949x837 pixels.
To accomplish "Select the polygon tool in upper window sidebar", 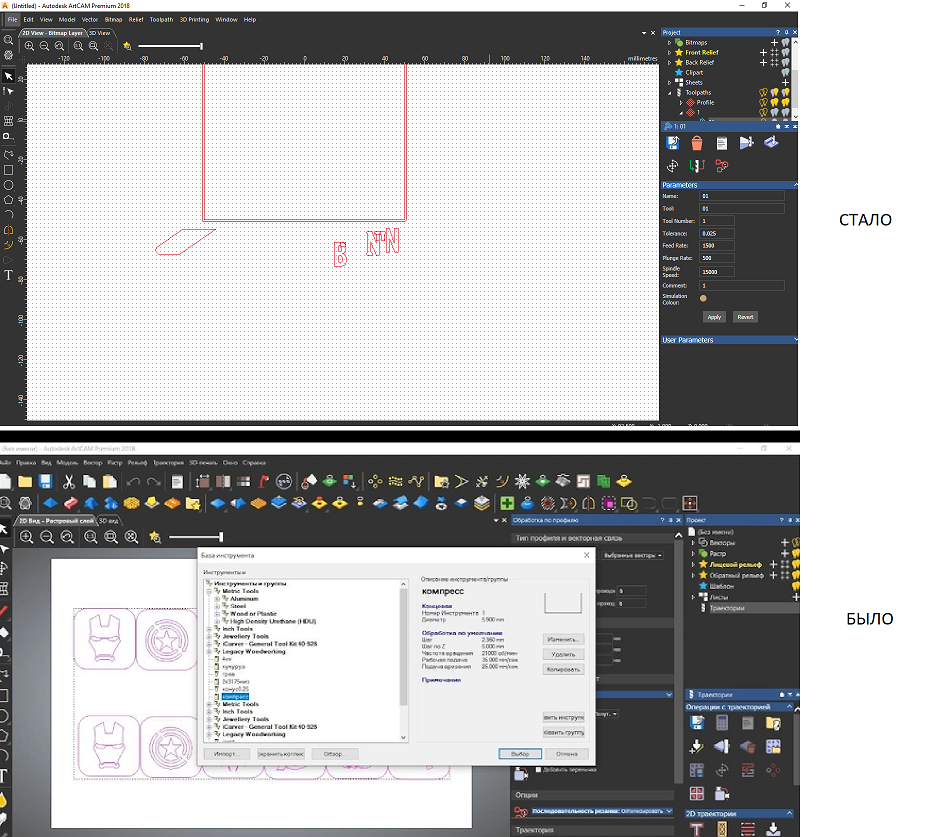I will pyautogui.click(x=8, y=200).
